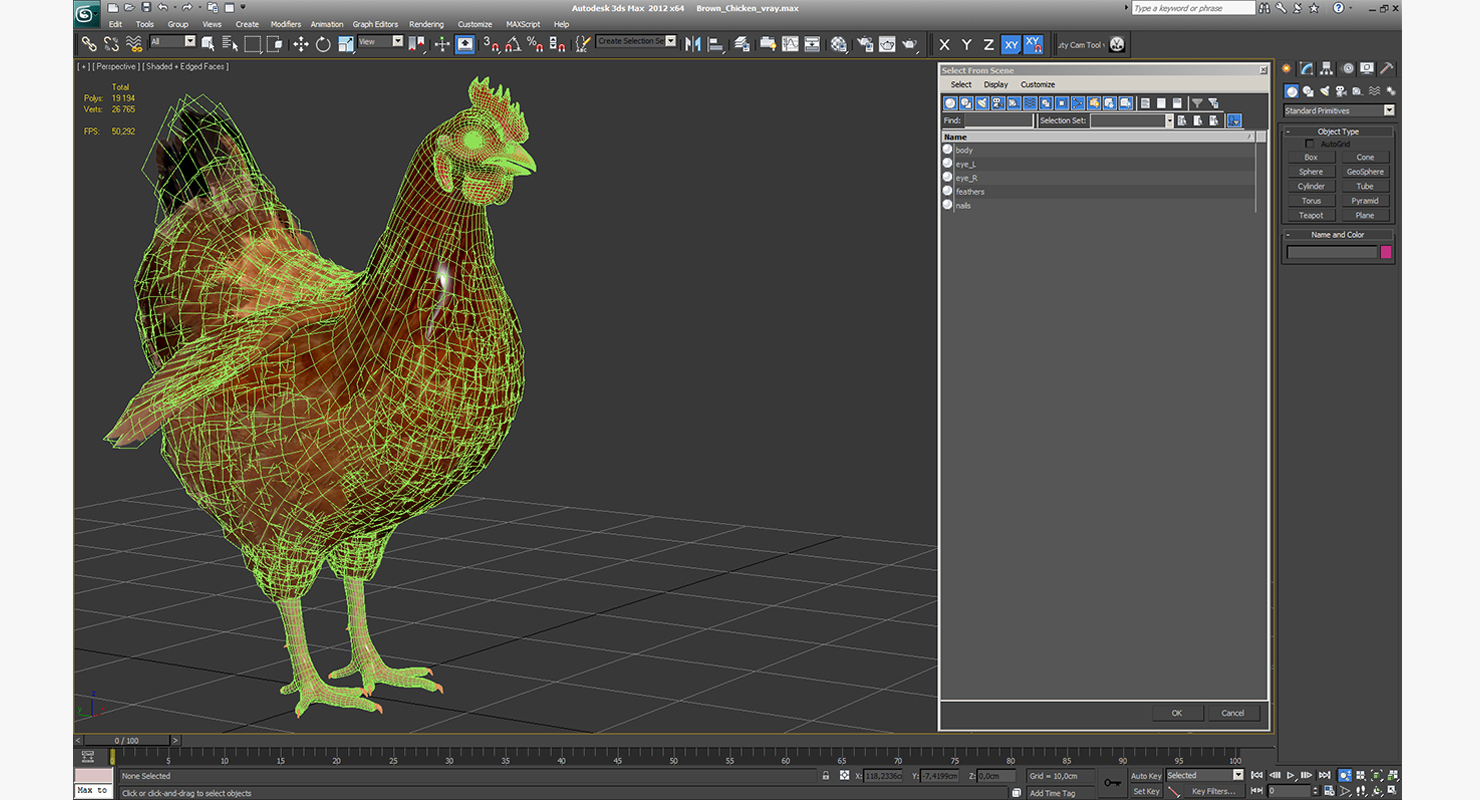
Task: Click the Align tool icon
Action: [x=716, y=44]
